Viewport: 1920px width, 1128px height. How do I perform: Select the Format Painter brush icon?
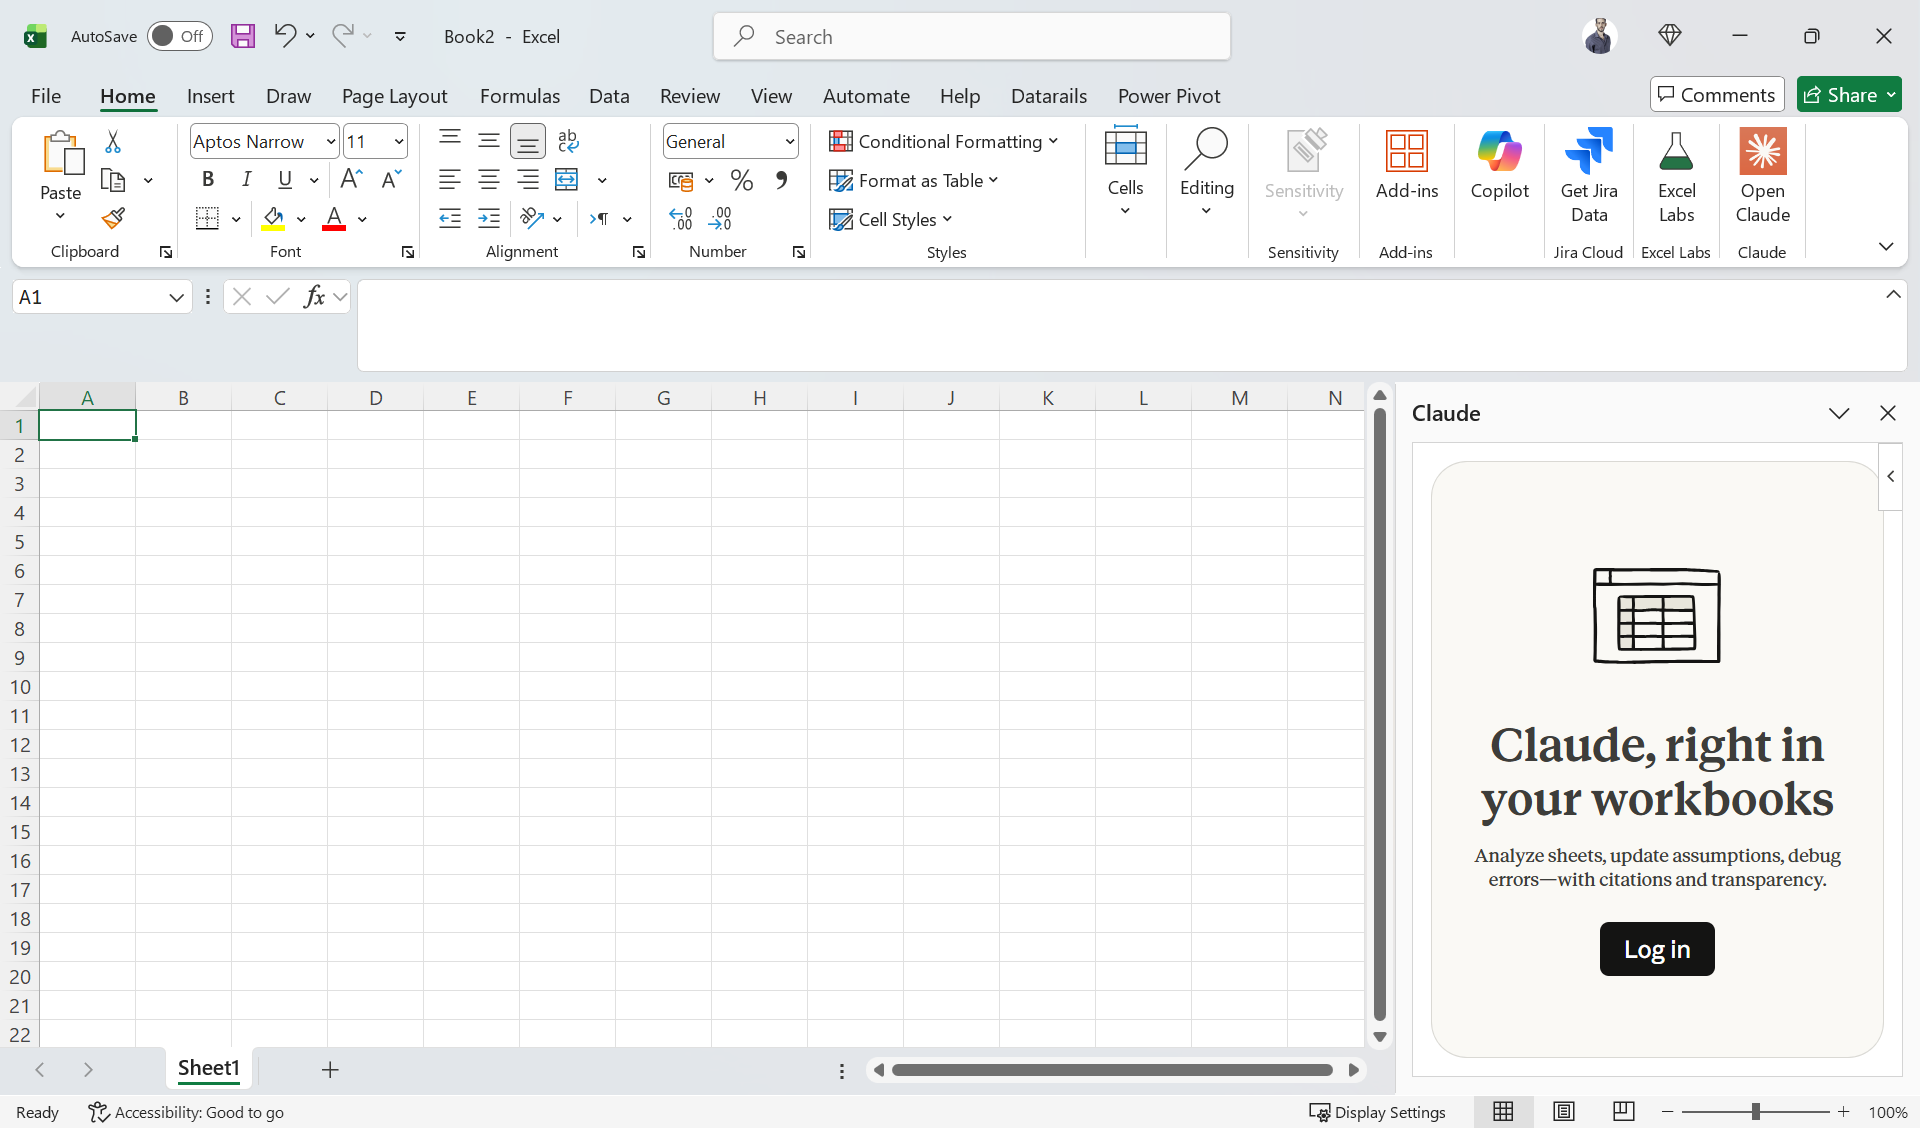click(x=113, y=218)
